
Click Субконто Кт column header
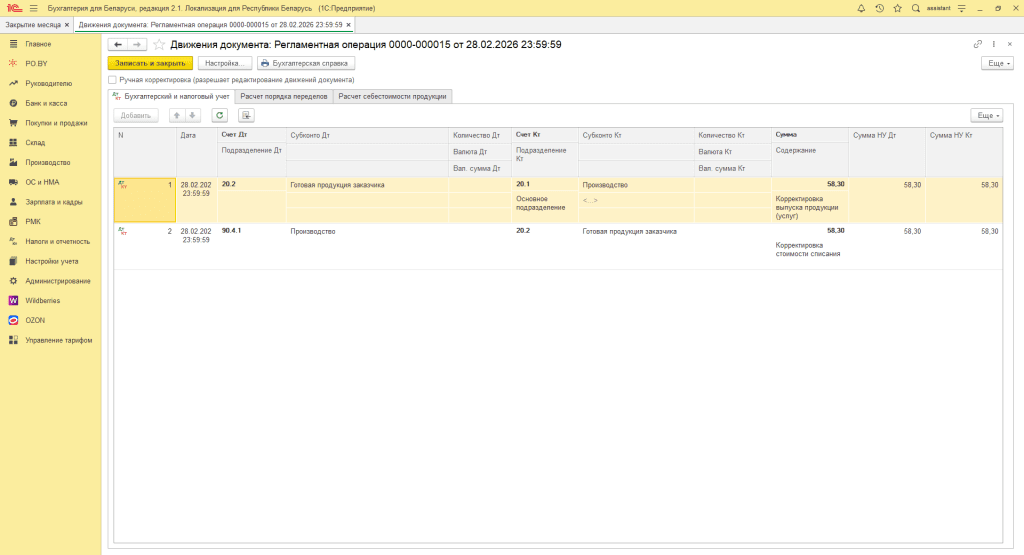point(636,135)
